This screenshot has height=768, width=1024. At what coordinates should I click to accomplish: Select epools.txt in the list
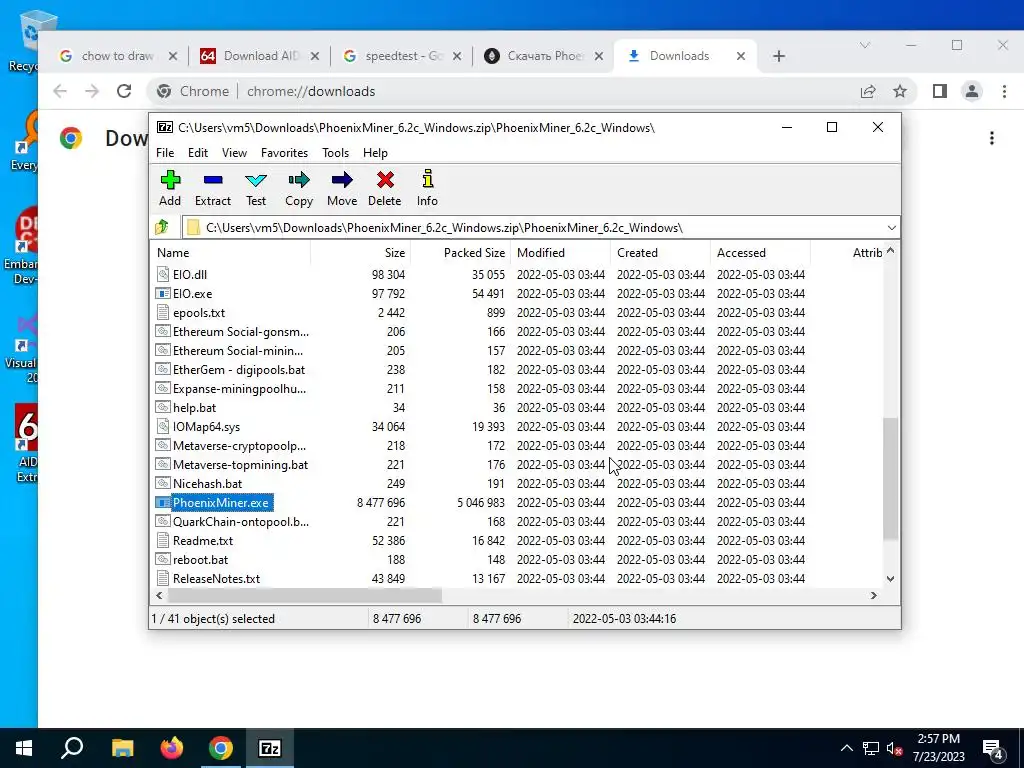199,313
